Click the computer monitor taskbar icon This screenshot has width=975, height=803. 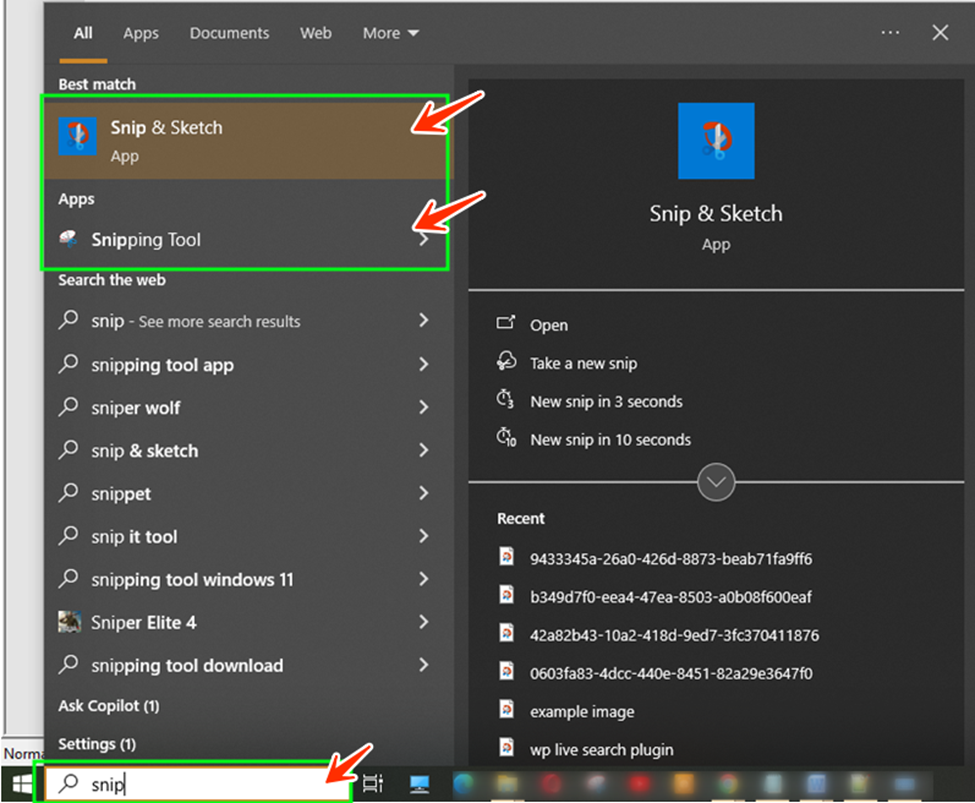tap(420, 784)
